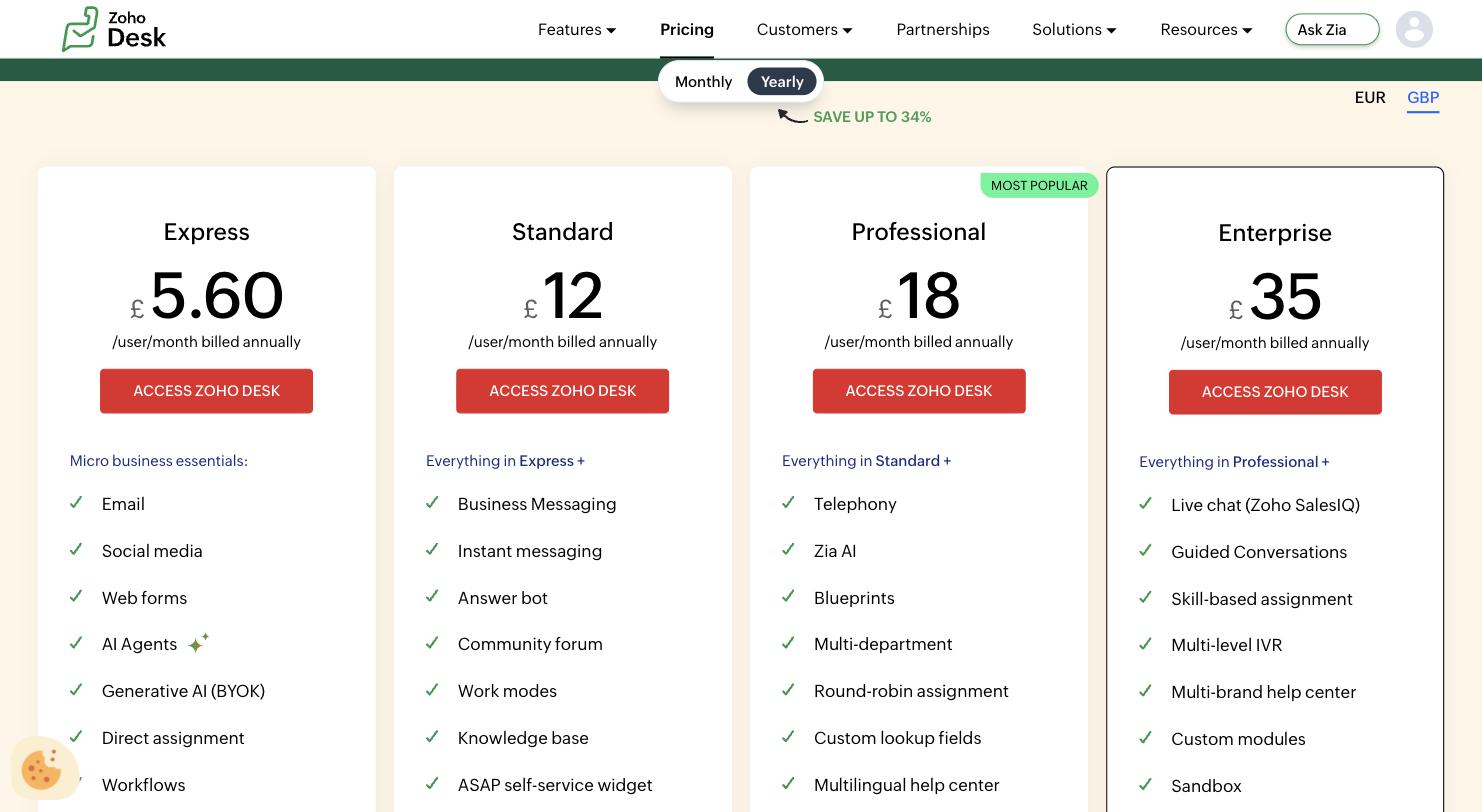Click the Multi-department feature
Image resolution: width=1482 pixels, height=812 pixels.
point(883,644)
